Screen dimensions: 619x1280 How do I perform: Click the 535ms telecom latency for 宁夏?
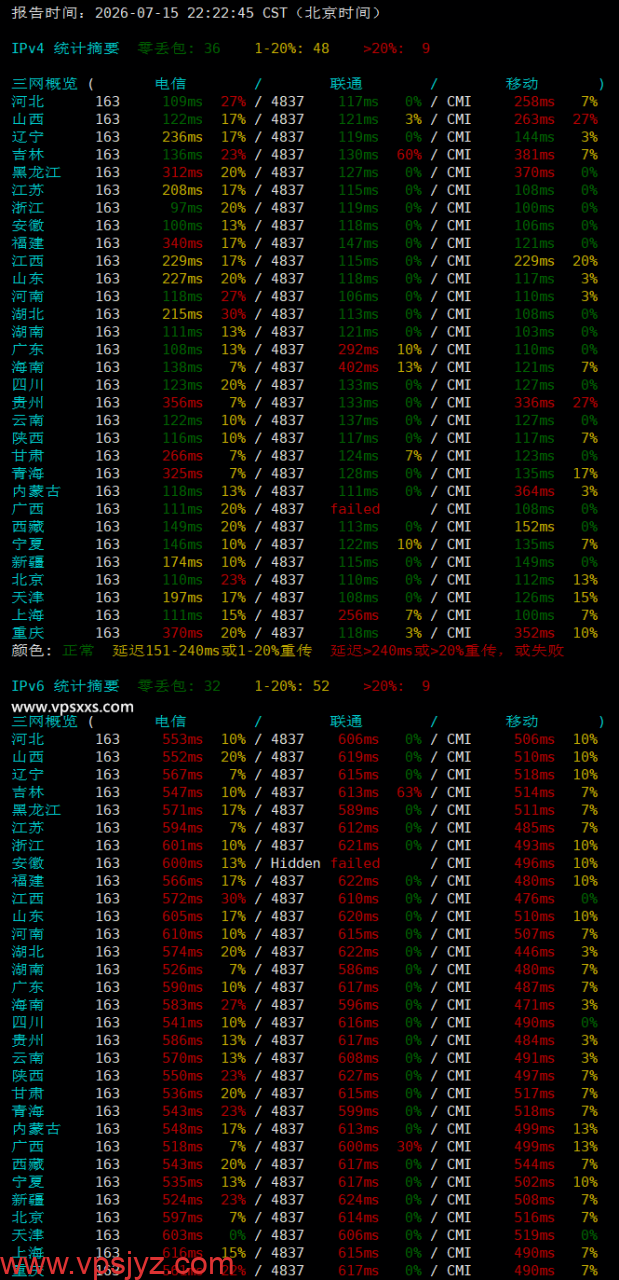click(x=182, y=1183)
